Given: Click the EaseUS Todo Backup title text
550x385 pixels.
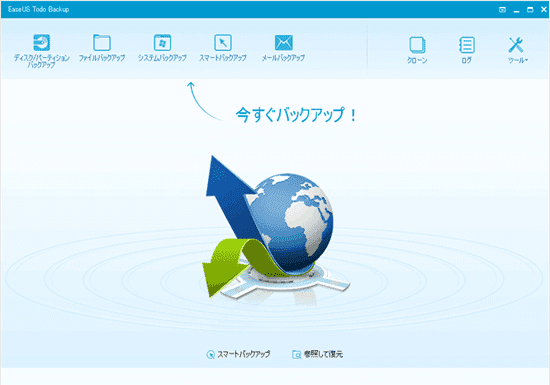Looking at the screenshot, I should [38, 9].
